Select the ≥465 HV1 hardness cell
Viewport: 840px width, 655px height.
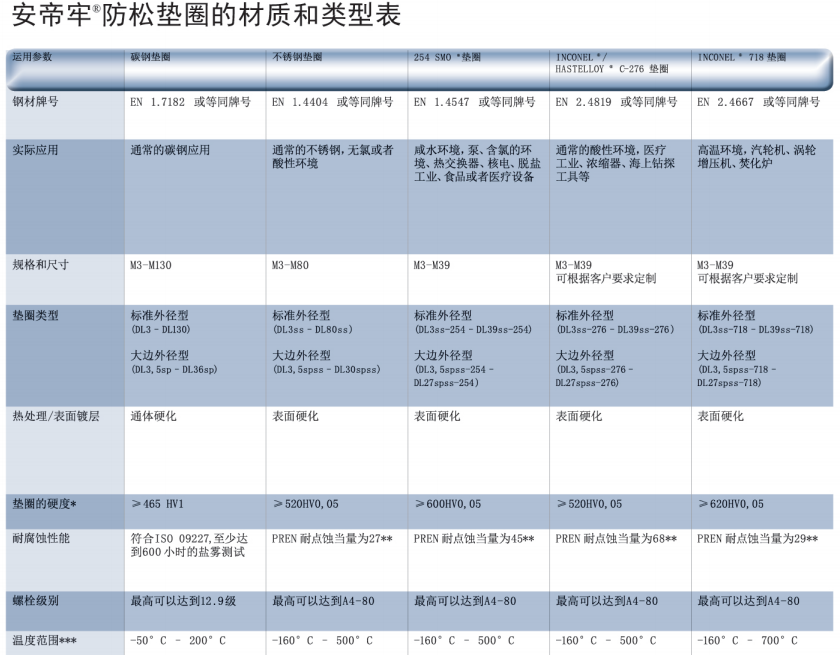(166, 504)
